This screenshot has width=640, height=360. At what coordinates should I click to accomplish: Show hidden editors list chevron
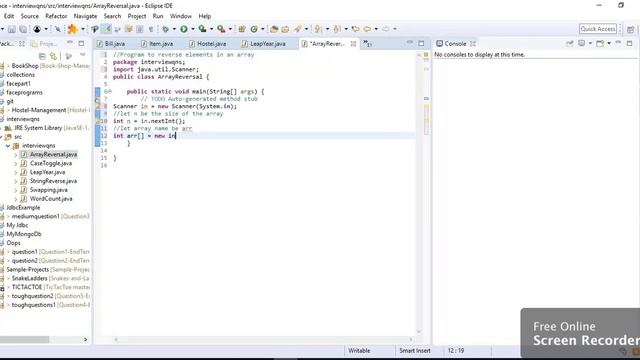[x=367, y=43]
